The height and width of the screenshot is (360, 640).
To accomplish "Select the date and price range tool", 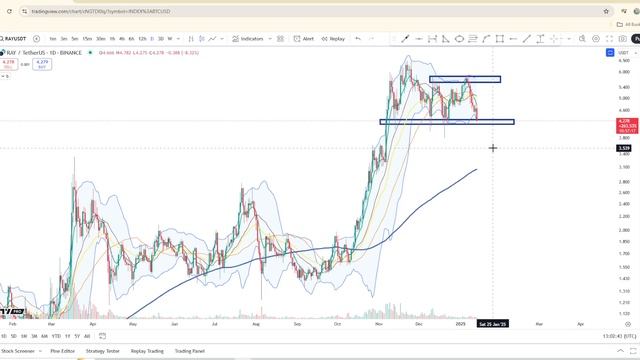I will pyautogui.click(x=432, y=39).
